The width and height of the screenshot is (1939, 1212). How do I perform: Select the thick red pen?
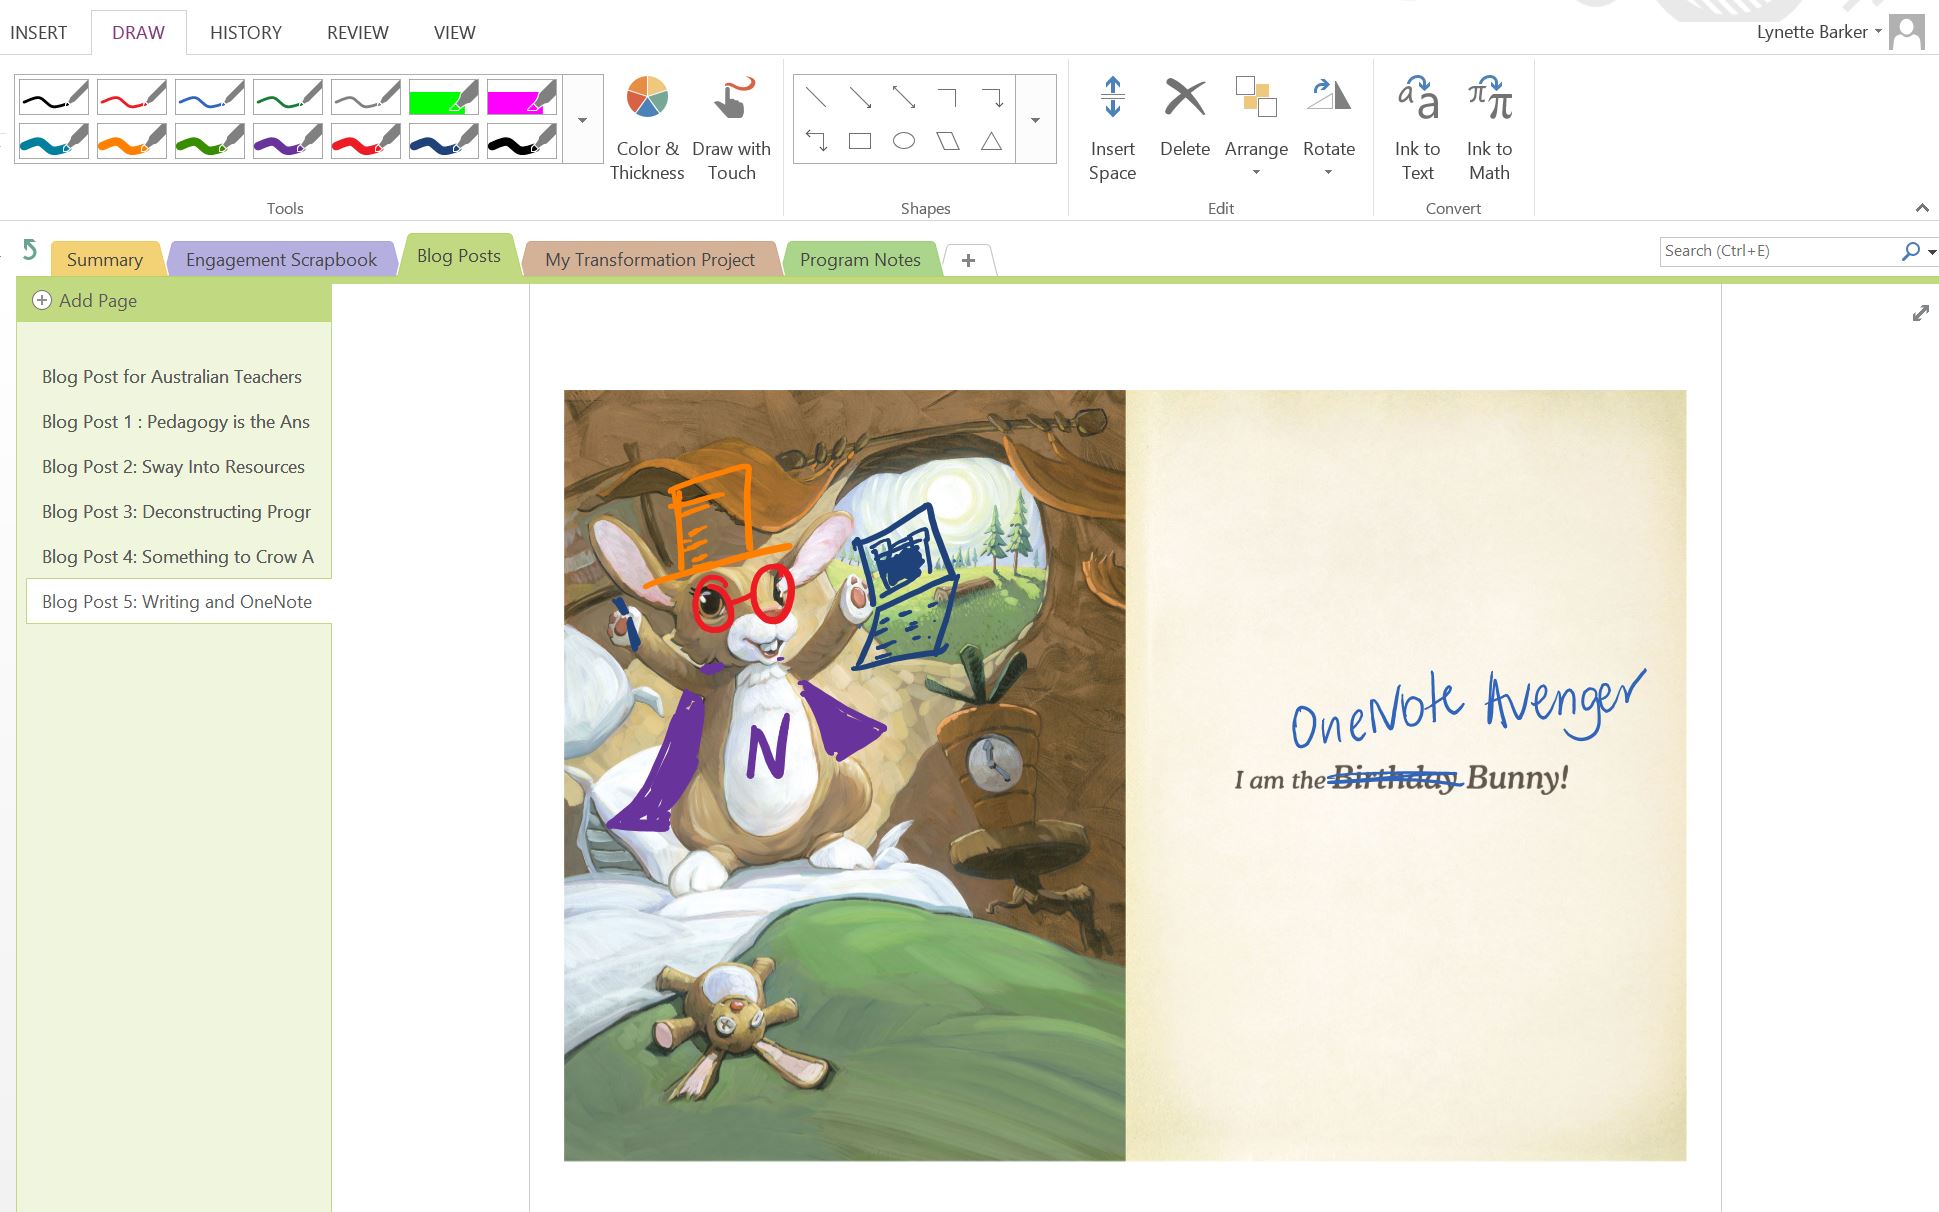(x=366, y=141)
